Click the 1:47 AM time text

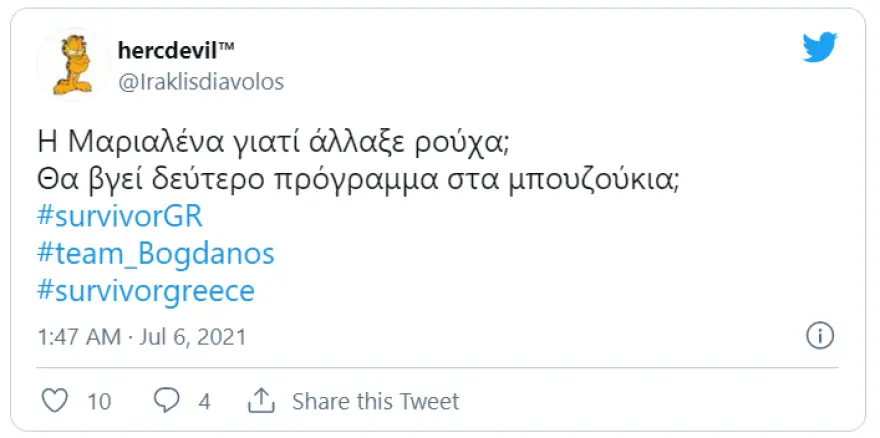pos(78,334)
